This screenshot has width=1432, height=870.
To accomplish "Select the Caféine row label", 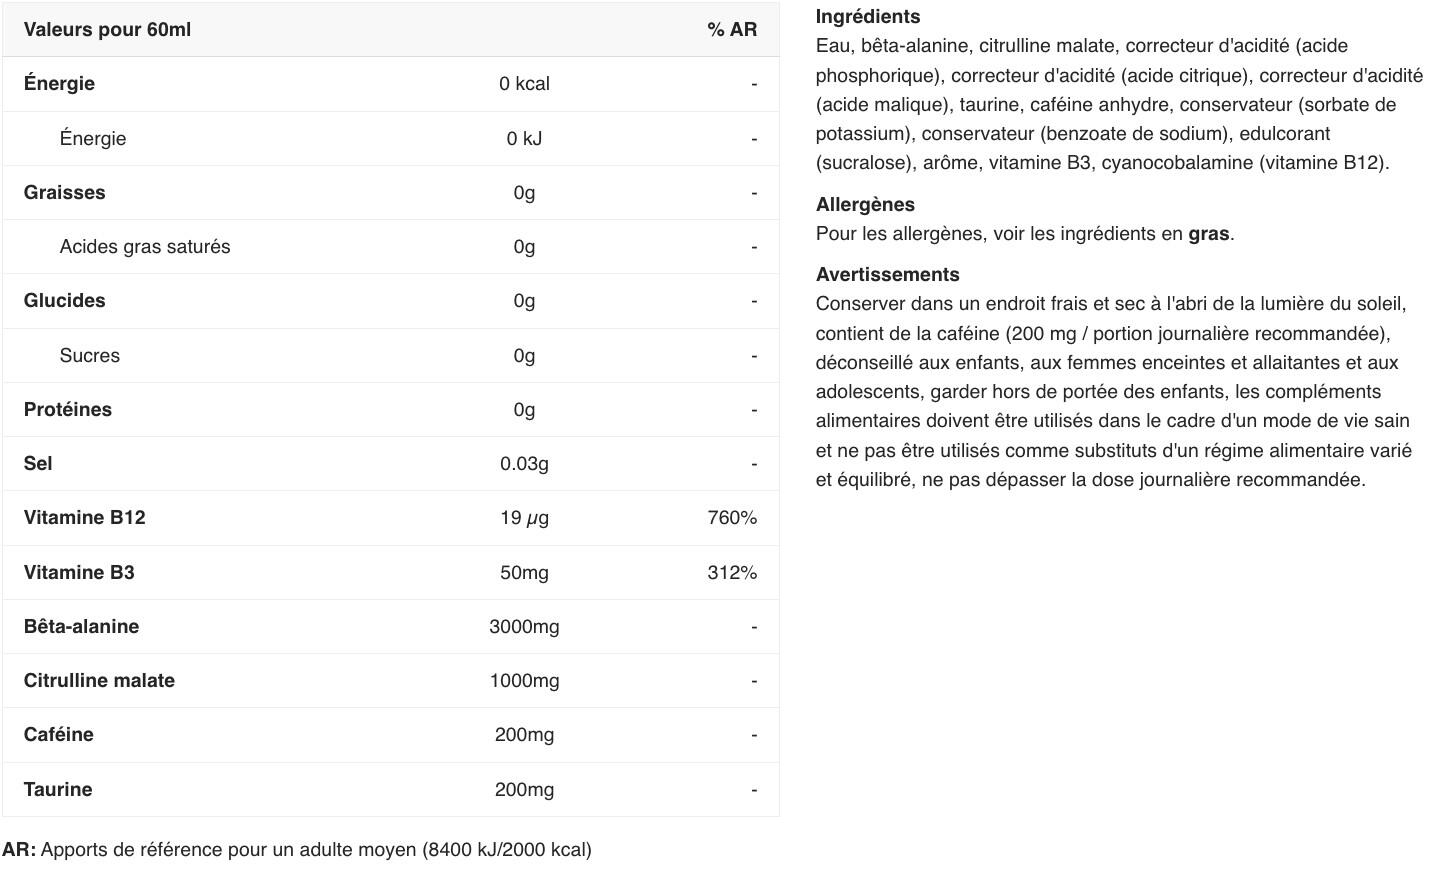I will [58, 735].
